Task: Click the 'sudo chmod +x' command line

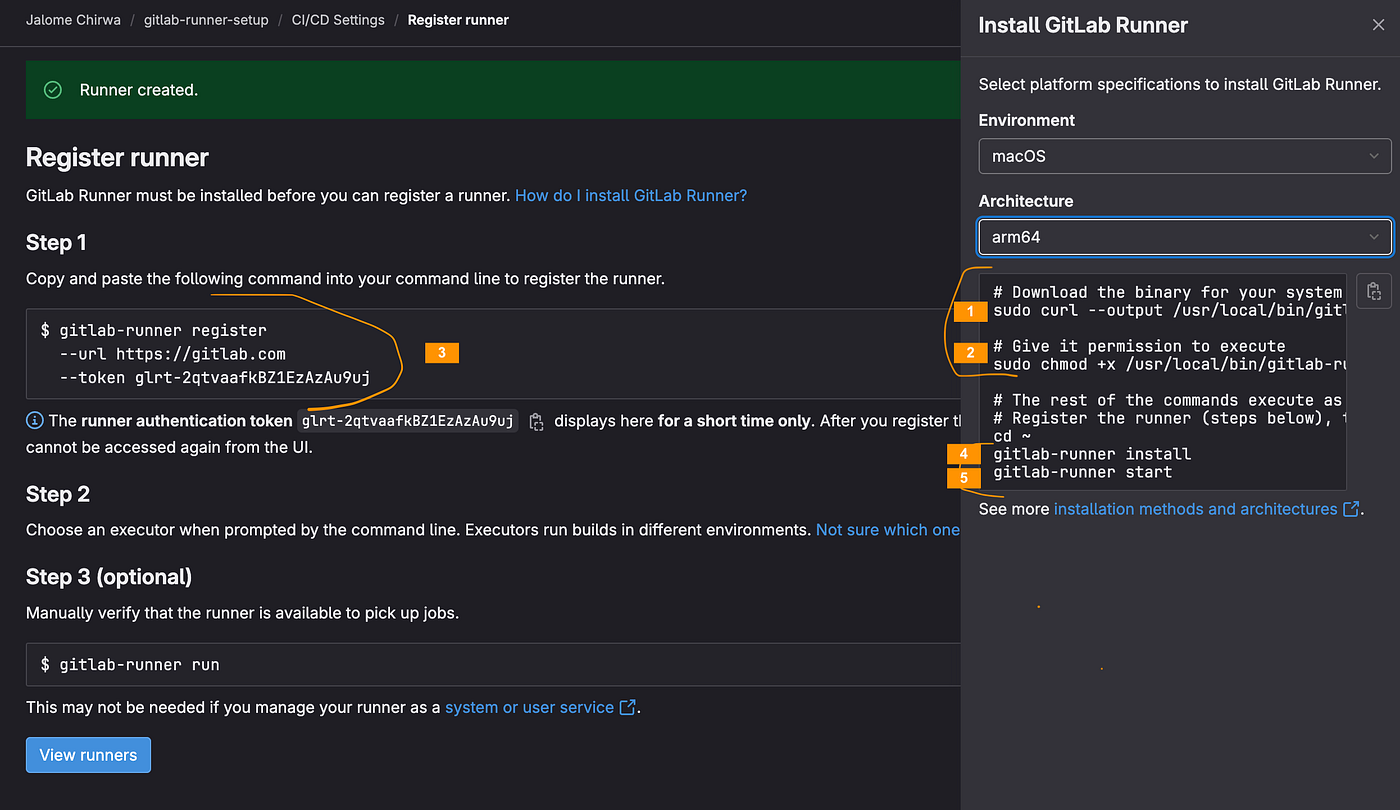Action: (1169, 364)
